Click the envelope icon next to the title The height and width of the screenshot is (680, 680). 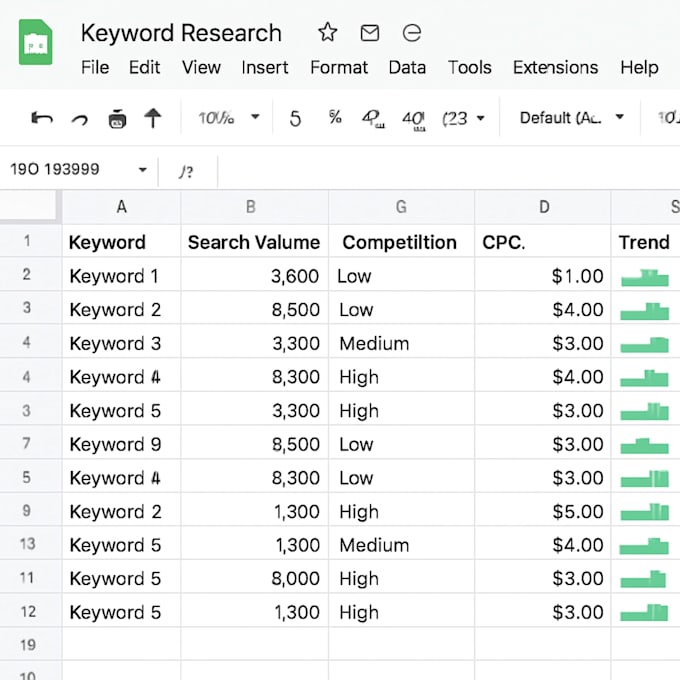tap(370, 33)
